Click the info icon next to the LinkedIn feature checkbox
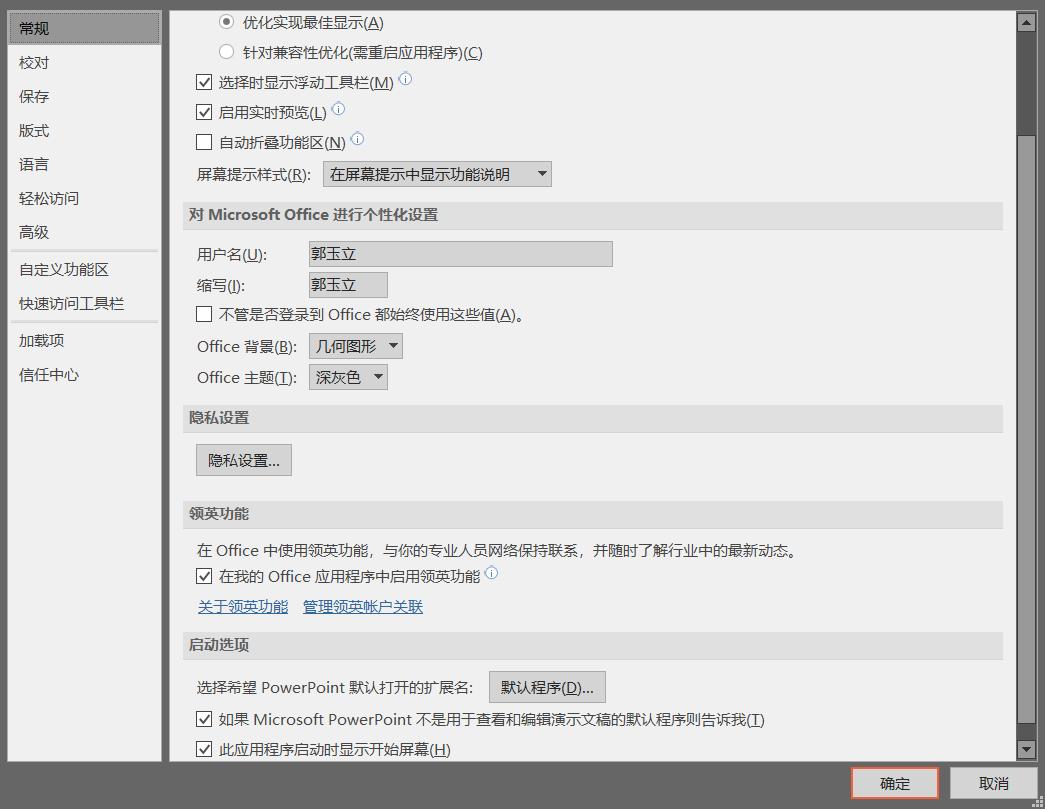The width and height of the screenshot is (1045, 809). (491, 574)
